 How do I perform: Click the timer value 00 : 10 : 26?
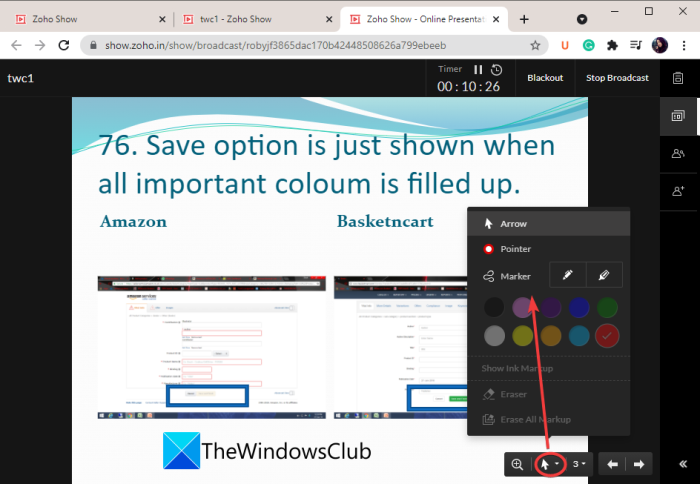[x=468, y=87]
